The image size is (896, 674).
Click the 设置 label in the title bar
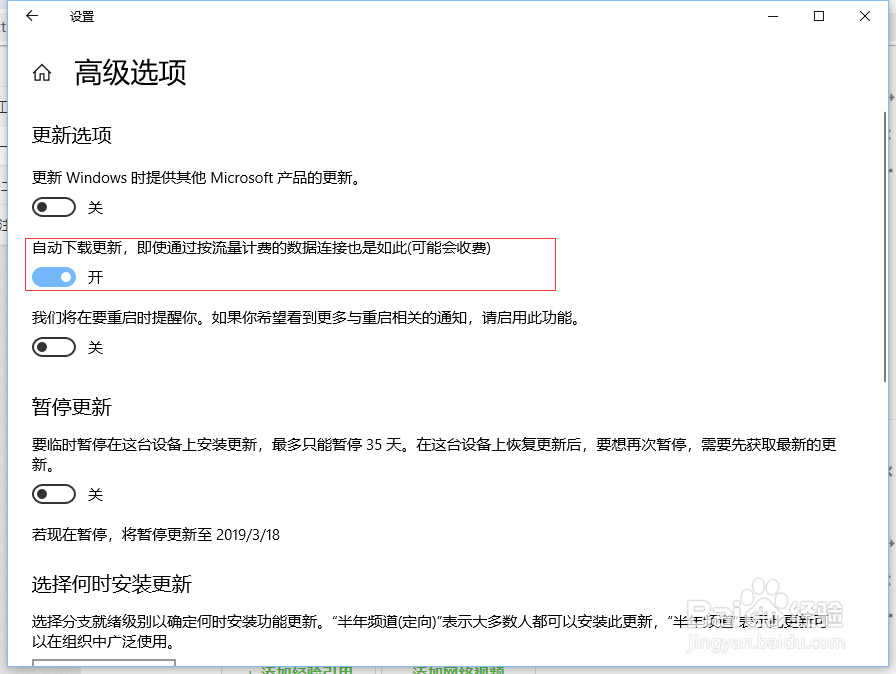81,16
